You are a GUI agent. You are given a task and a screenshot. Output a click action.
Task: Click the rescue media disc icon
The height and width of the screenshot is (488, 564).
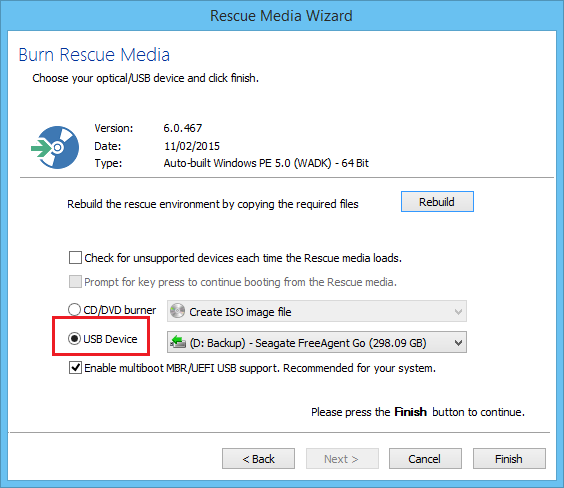pos(55,147)
